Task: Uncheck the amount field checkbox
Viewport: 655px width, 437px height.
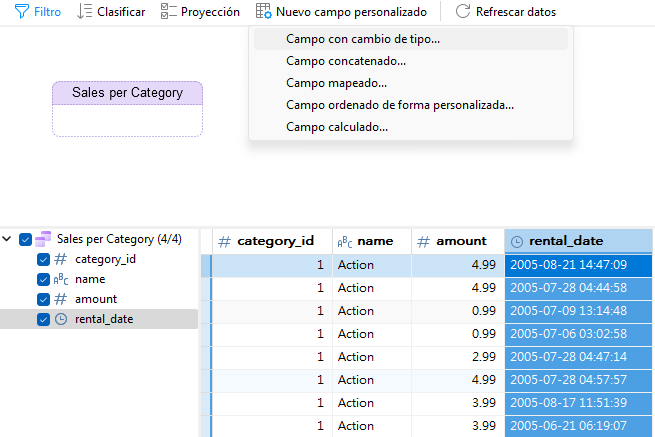Action: (43, 299)
